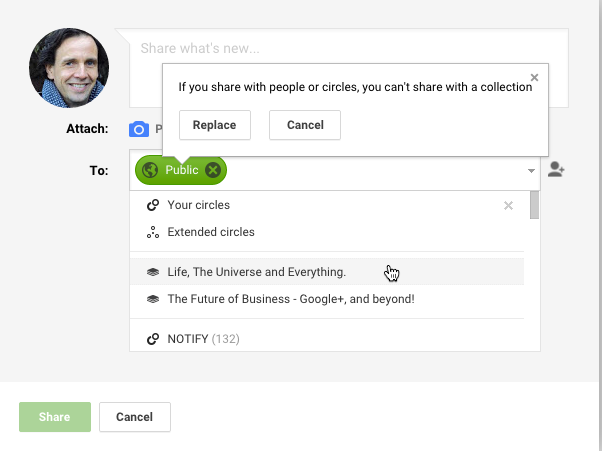Click the Extended circles dots icon
The width and height of the screenshot is (602, 451).
tap(153, 232)
